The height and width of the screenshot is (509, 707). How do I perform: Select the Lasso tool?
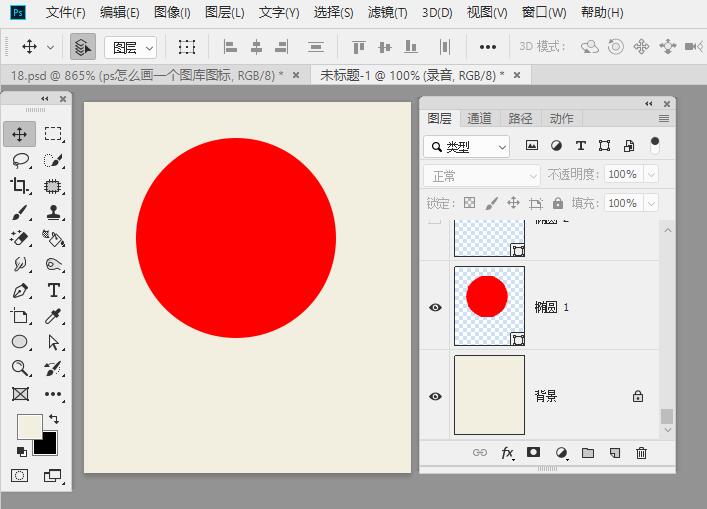click(20, 160)
